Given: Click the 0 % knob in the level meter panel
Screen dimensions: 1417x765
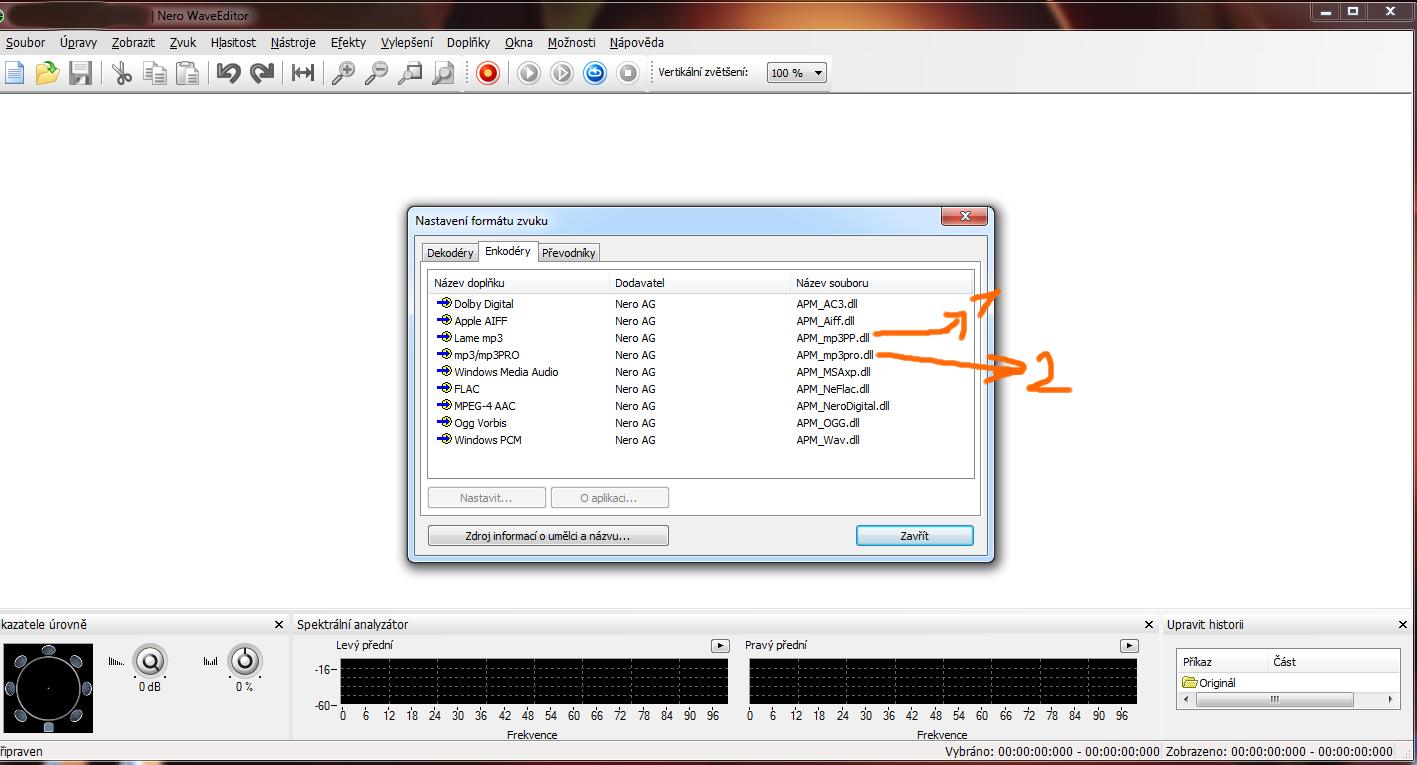Looking at the screenshot, I should pos(245,661).
